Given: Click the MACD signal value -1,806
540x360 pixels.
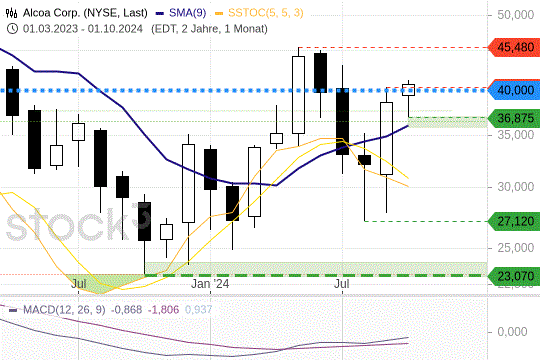Looking at the screenshot, I should [x=163, y=310].
